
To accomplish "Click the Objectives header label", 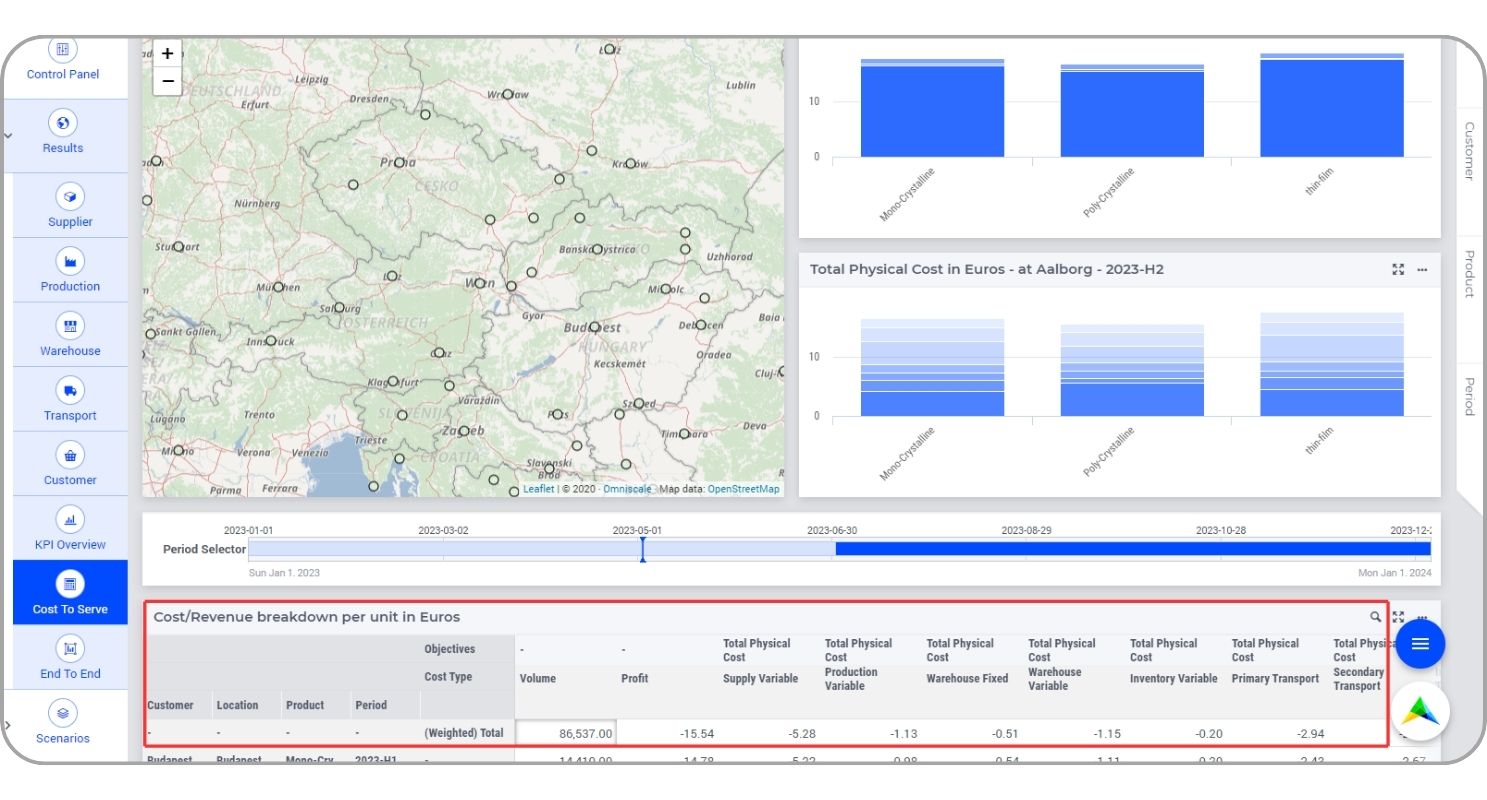I will (450, 649).
